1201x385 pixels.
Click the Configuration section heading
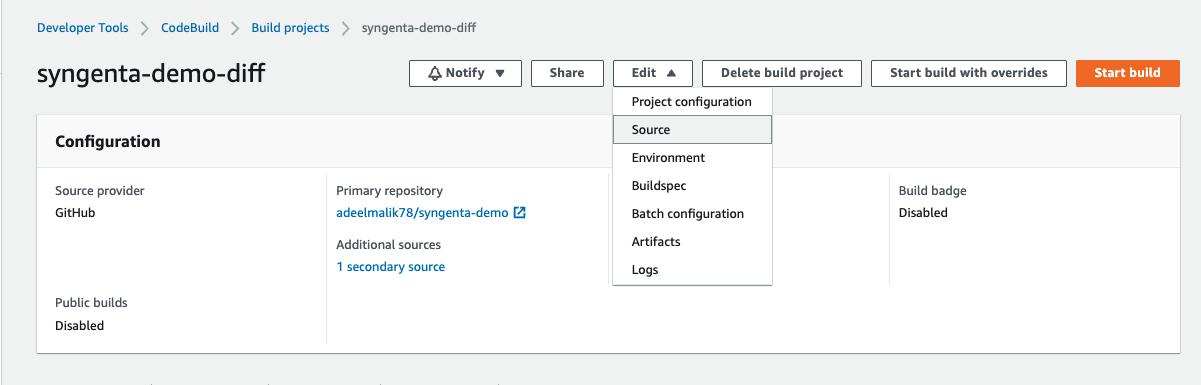click(x=108, y=142)
